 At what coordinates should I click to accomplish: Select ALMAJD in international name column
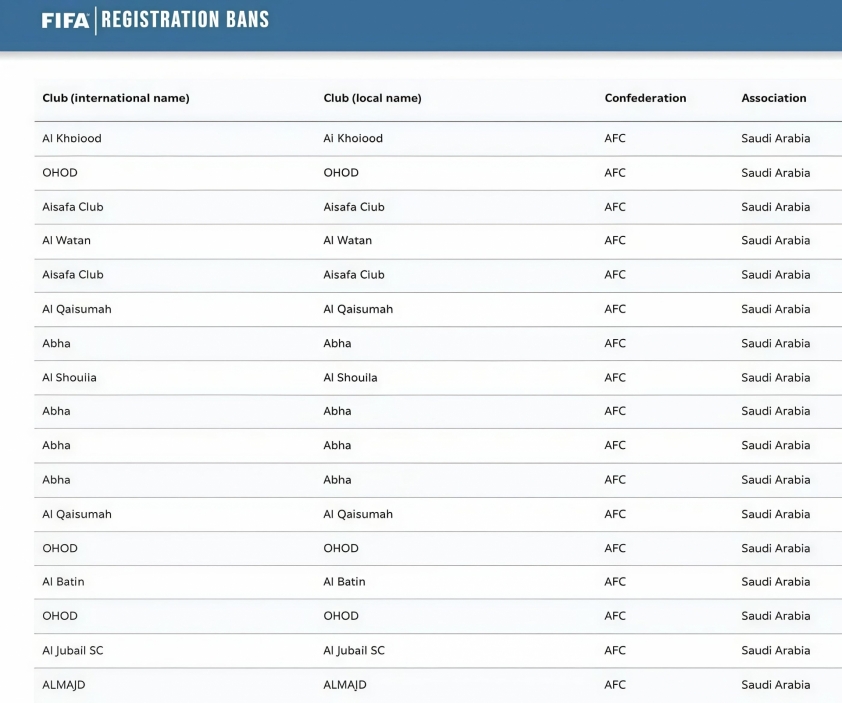click(64, 684)
